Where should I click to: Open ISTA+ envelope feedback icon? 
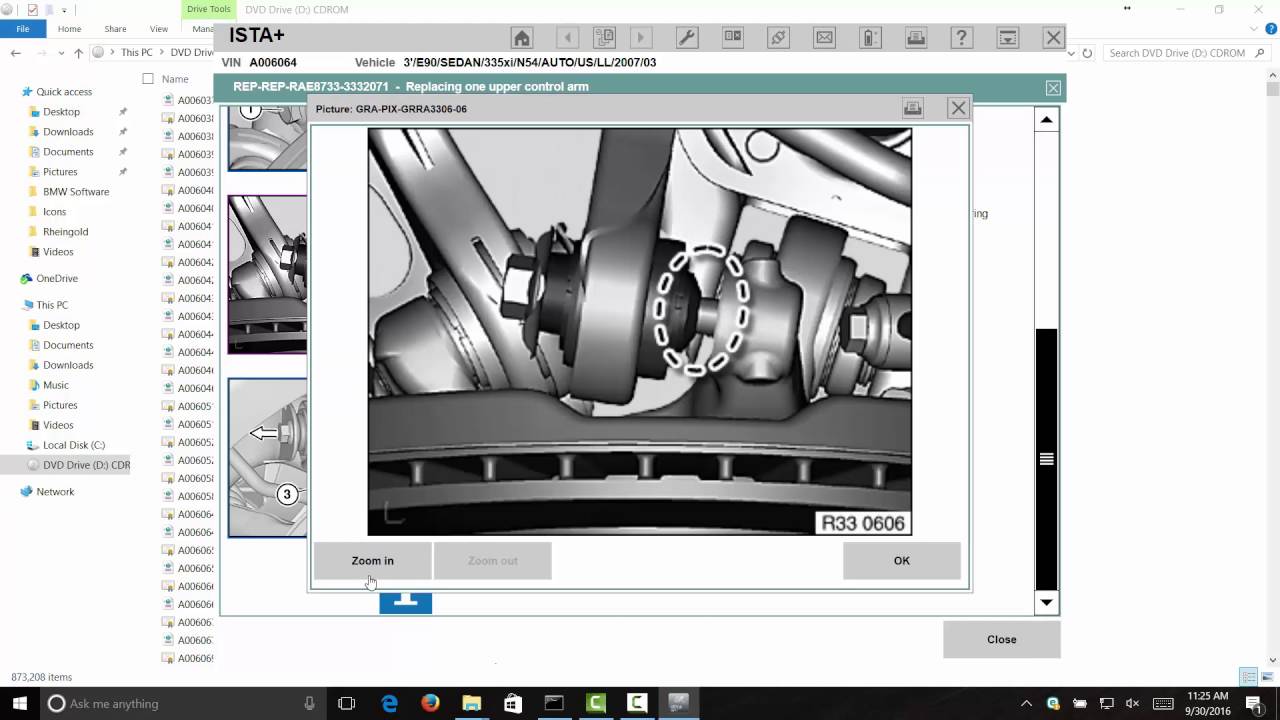[x=824, y=38]
